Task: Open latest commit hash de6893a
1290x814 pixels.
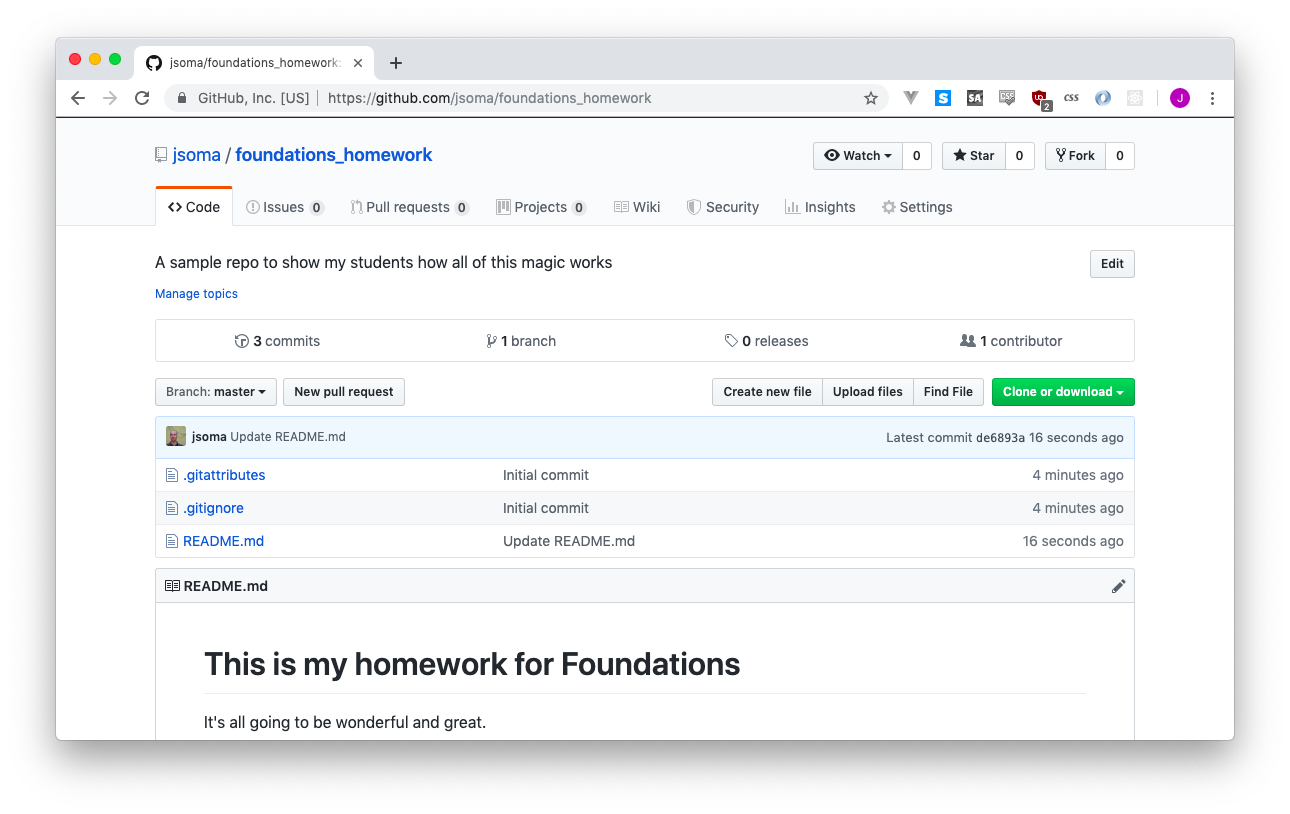Action: 1000,438
